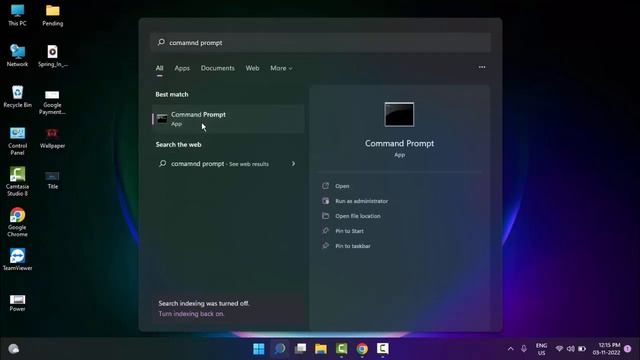Select the All search filter tab

click(159, 68)
